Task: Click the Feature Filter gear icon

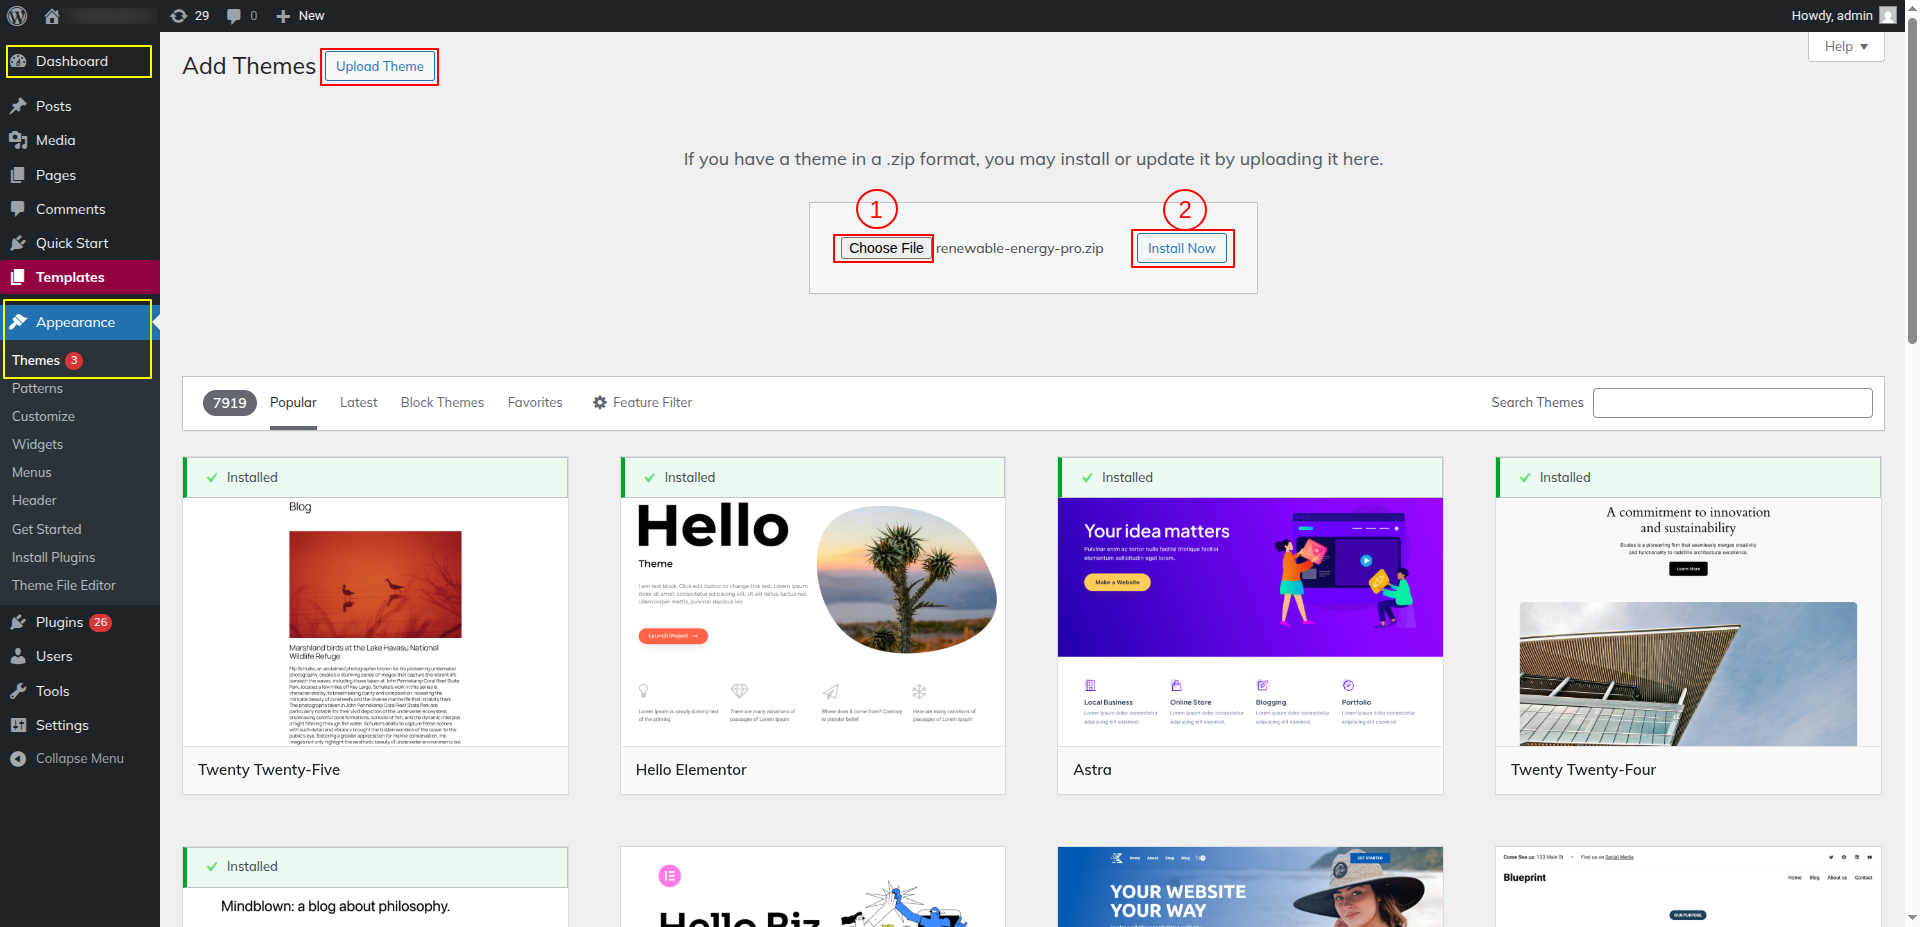Action: pos(600,403)
